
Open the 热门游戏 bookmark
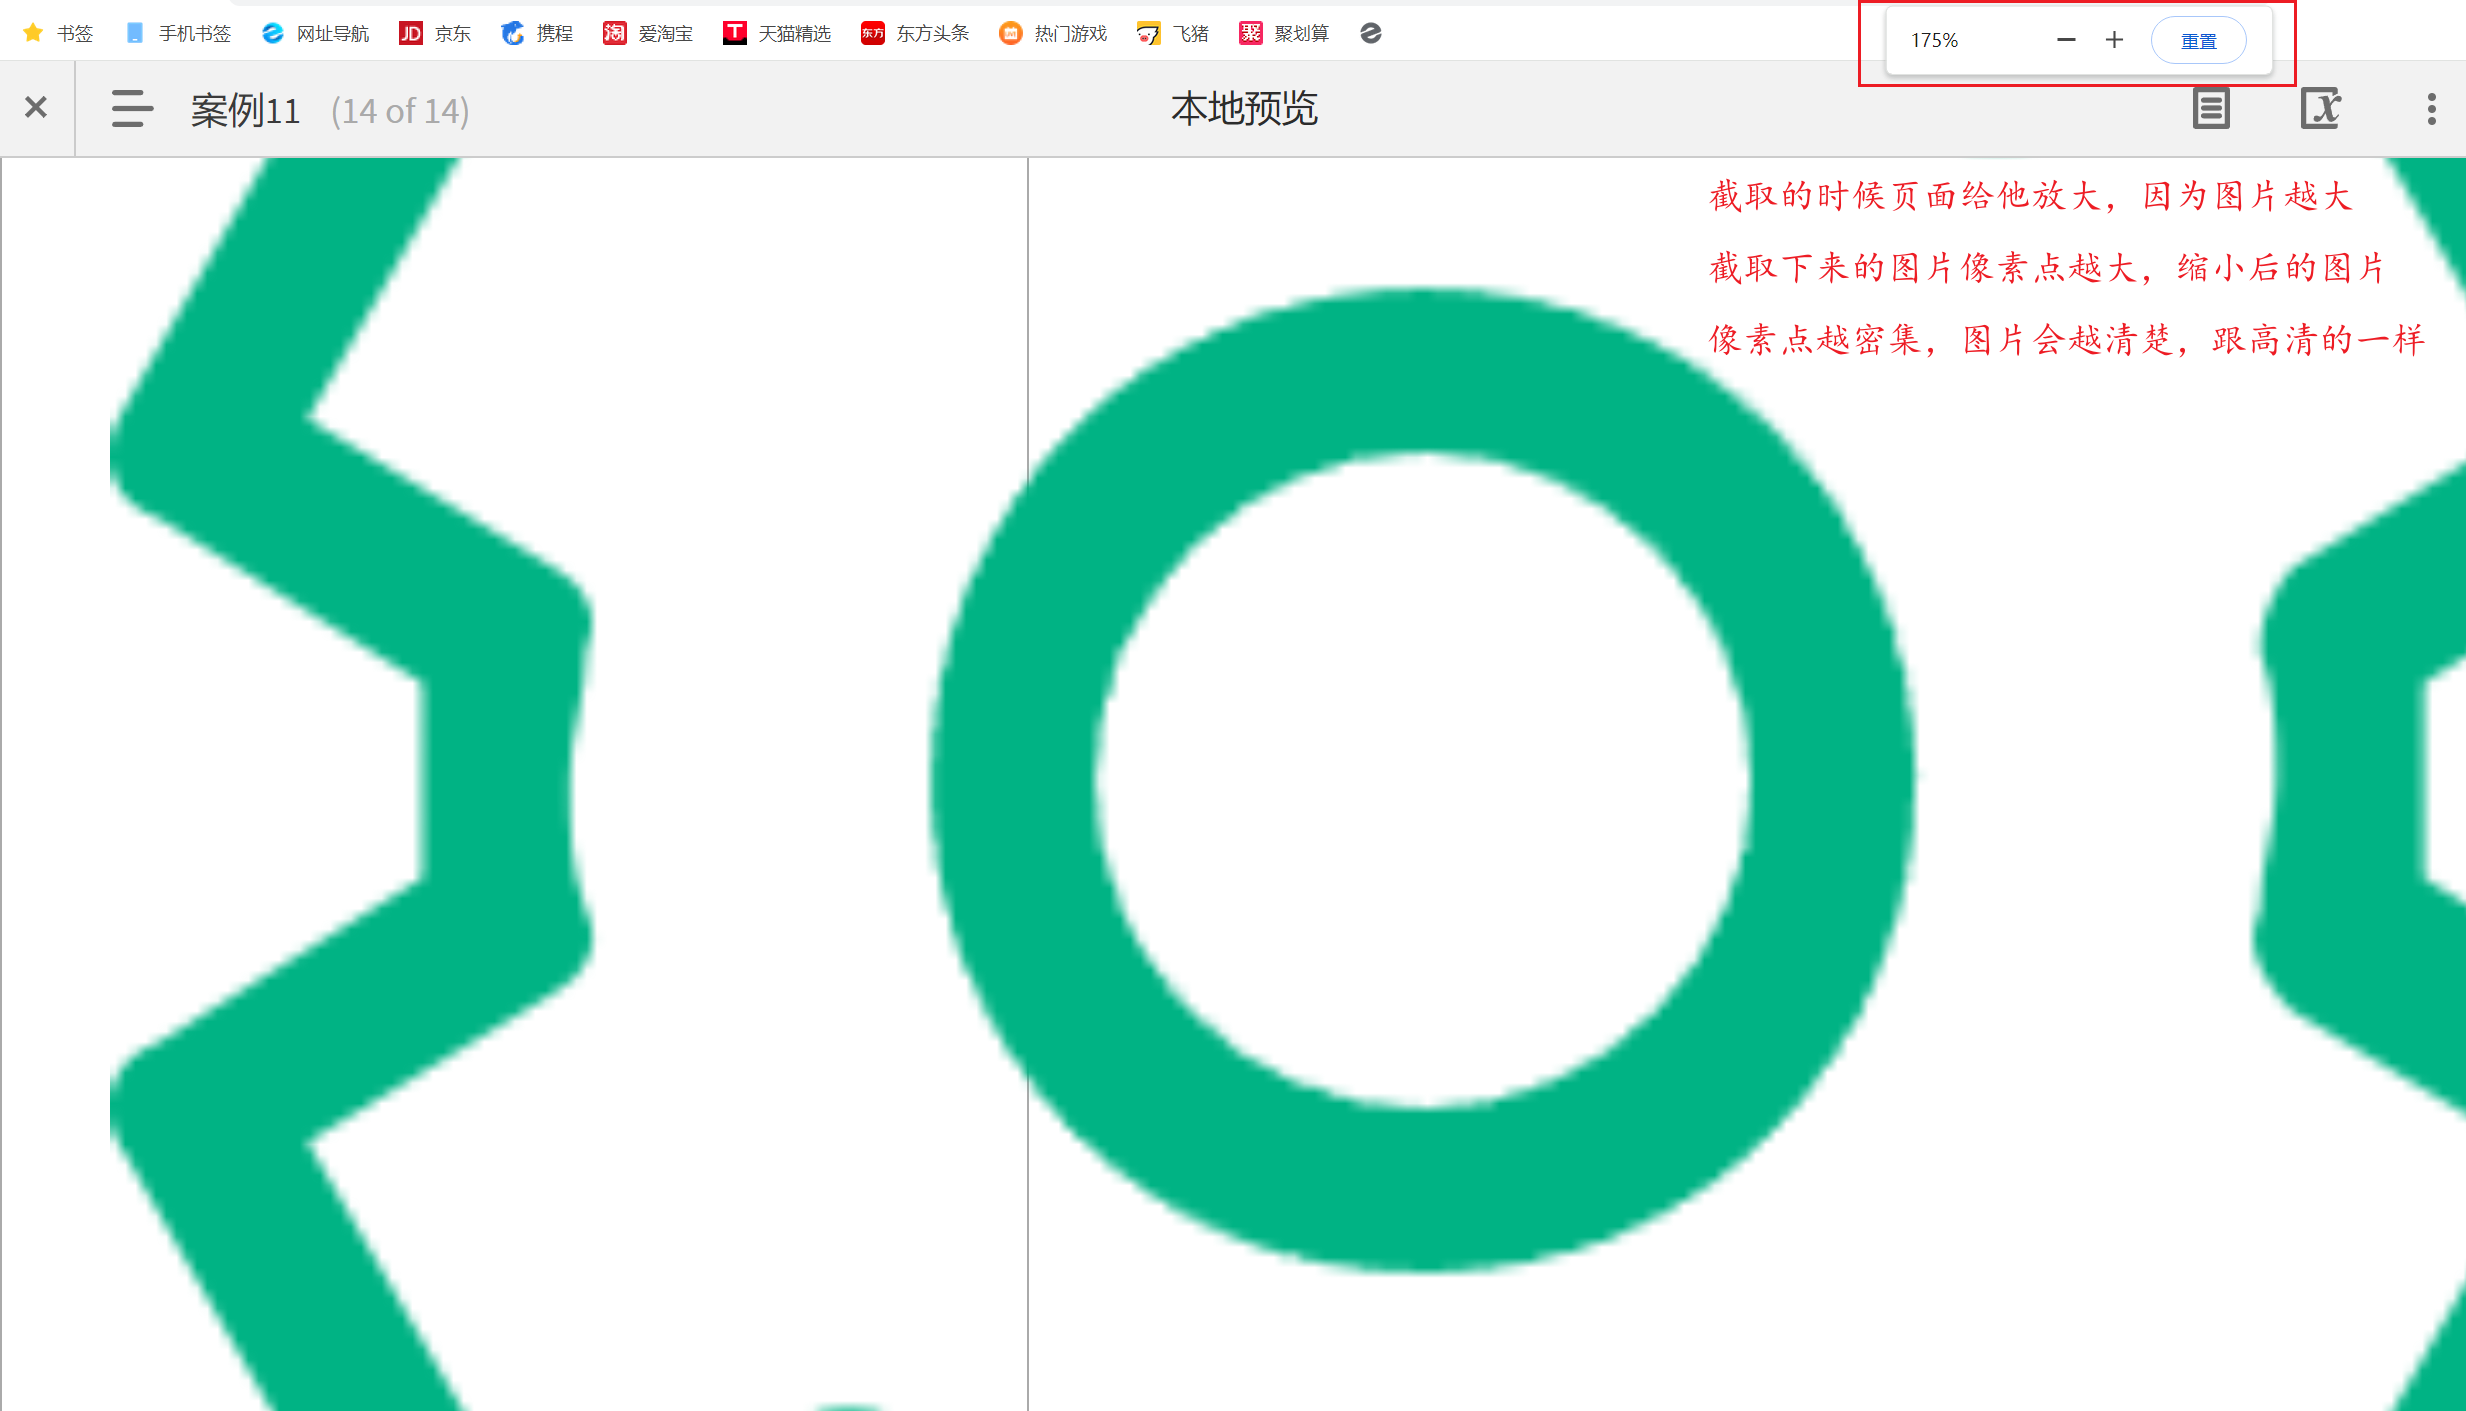1053,34
